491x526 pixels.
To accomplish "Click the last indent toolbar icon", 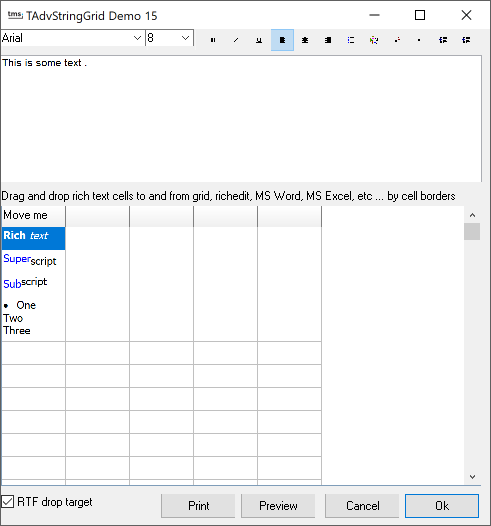I will 466,40.
